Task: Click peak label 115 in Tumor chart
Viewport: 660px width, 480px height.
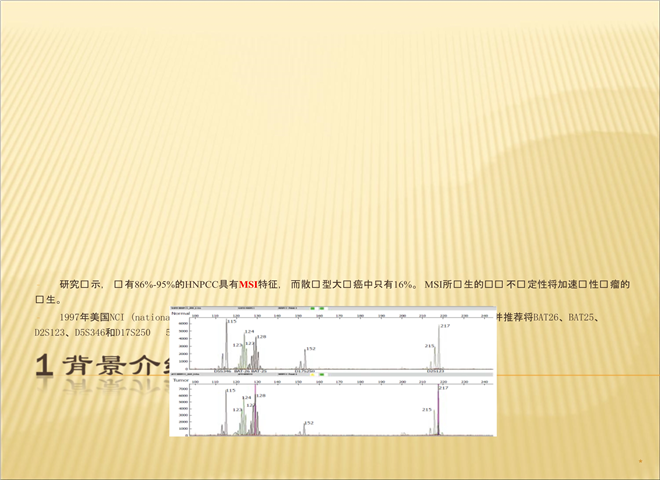Action: coord(230,391)
